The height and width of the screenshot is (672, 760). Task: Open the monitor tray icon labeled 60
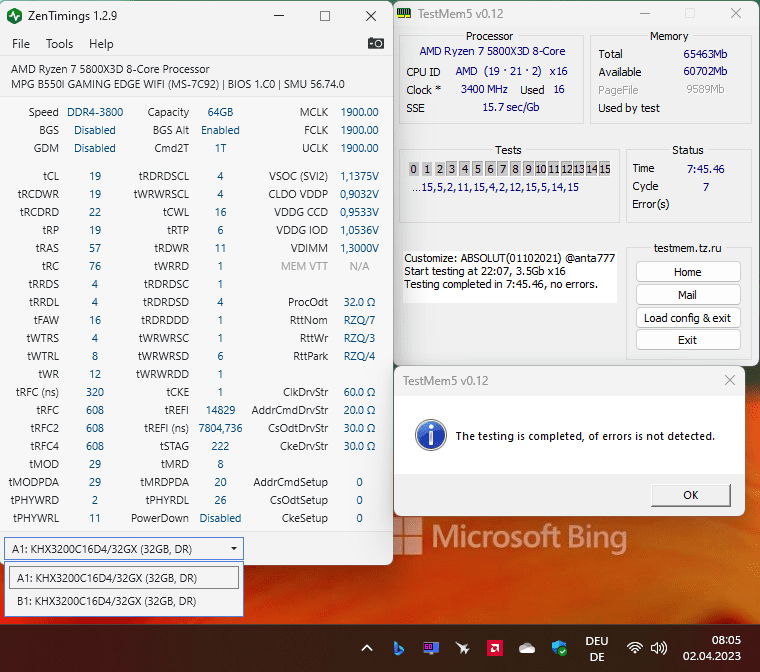pyautogui.click(x=430, y=648)
